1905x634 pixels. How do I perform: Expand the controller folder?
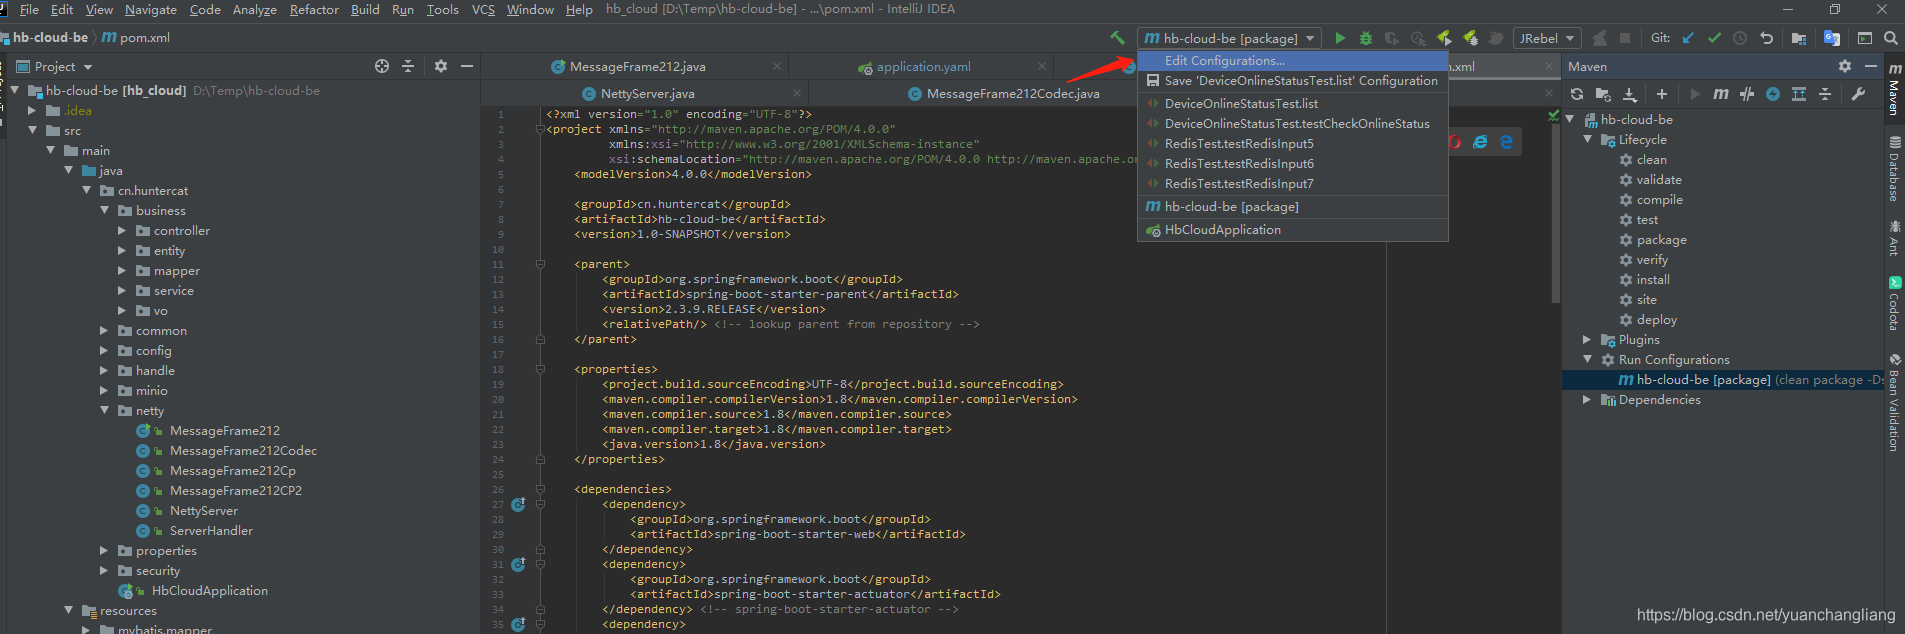(122, 230)
